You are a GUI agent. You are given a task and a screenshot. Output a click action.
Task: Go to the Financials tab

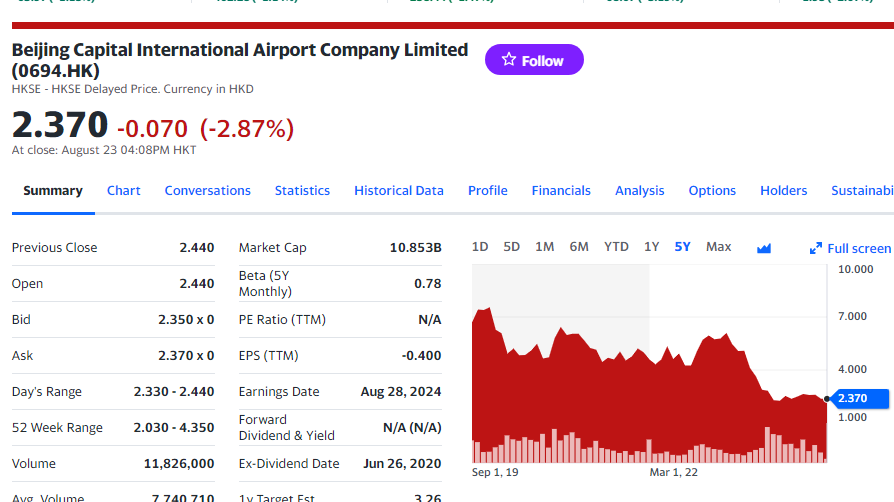tap(561, 191)
